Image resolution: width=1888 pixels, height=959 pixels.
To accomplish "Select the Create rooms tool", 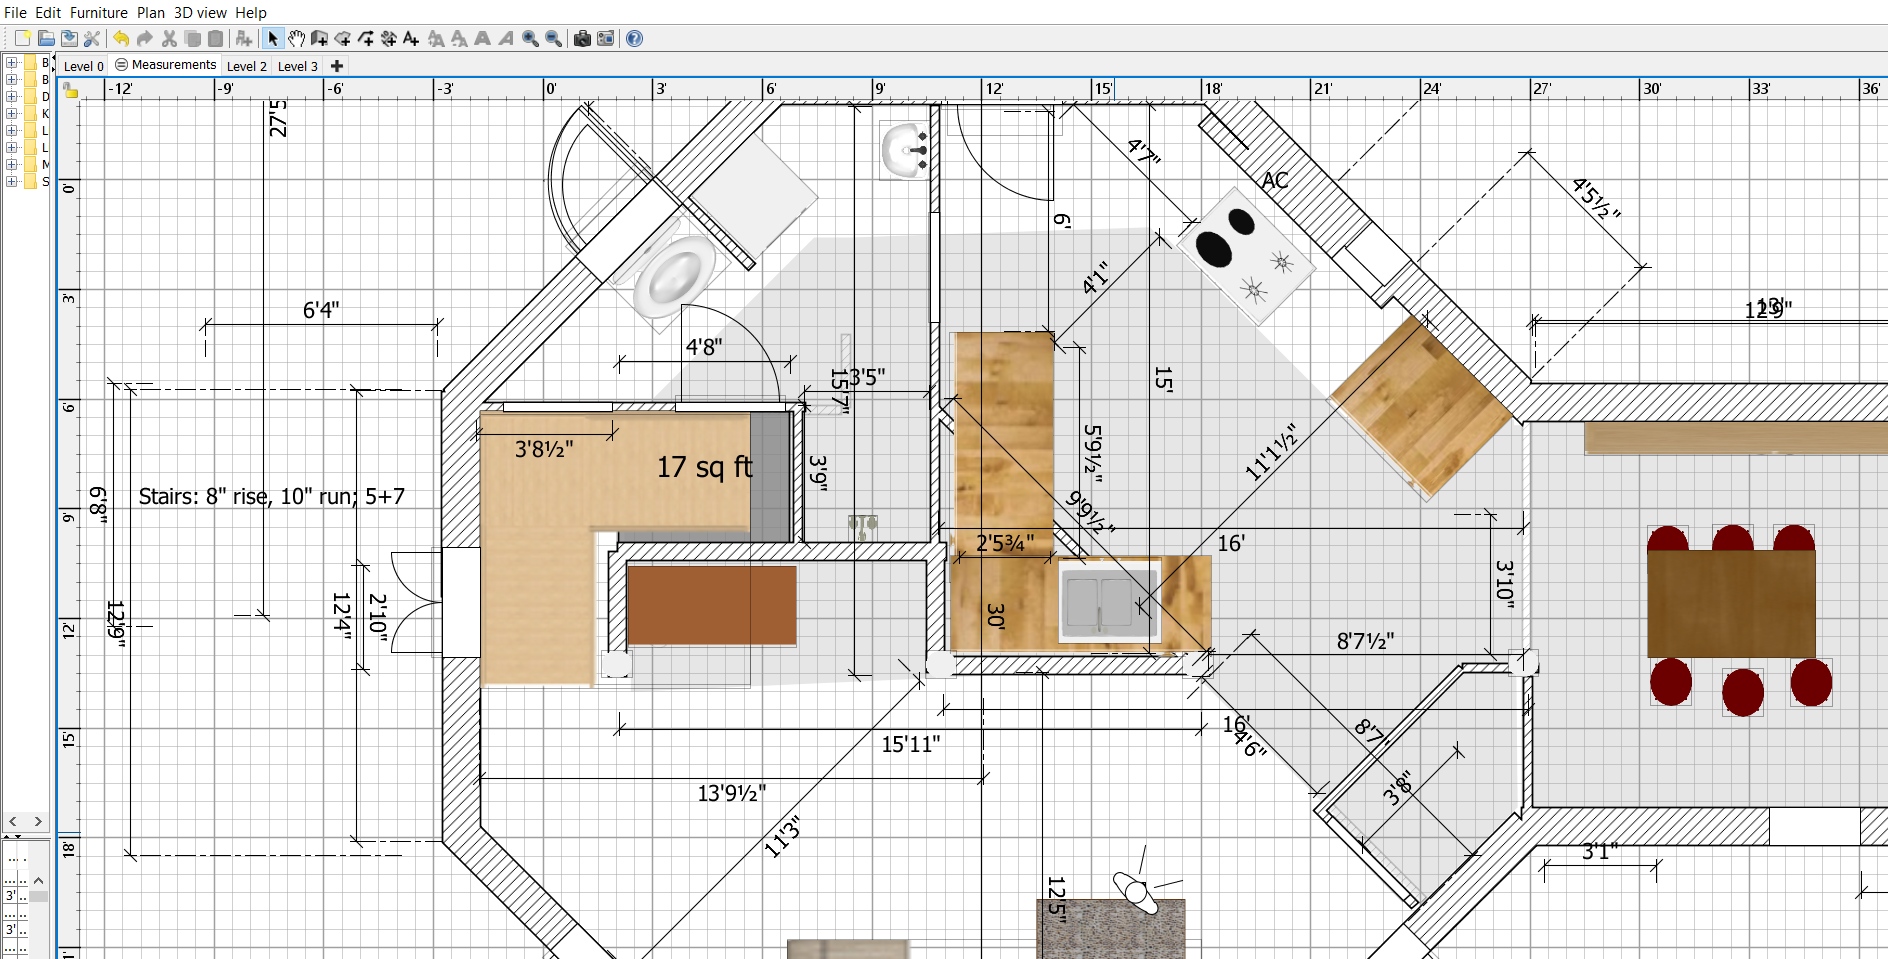I will (x=343, y=38).
